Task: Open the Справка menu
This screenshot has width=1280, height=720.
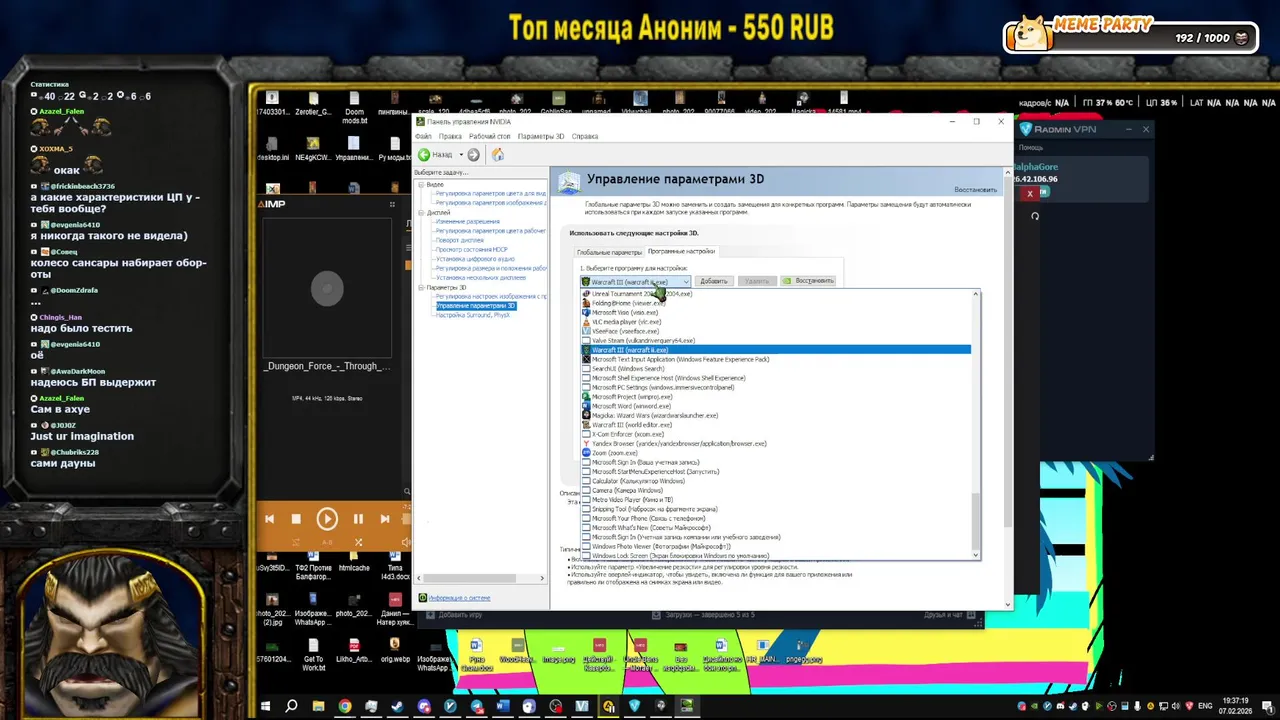Action: [x=584, y=136]
